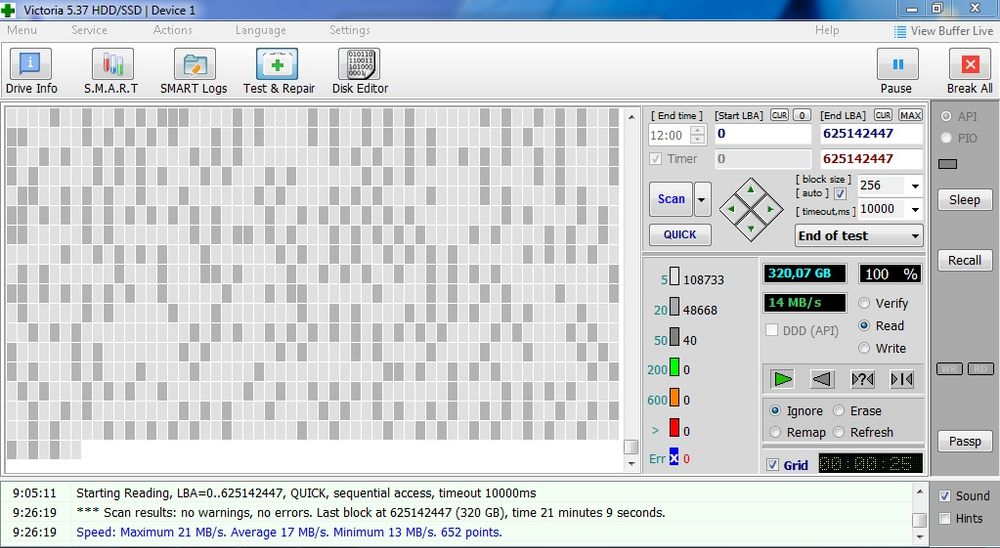1000x548 pixels.
Task: Click the red slow-block color swatch
Action: [x=674, y=429]
